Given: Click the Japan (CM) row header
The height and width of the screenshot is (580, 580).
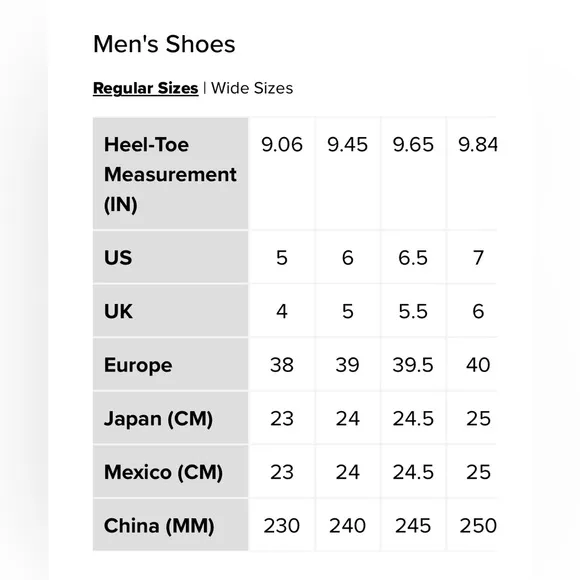Looking at the screenshot, I should [171, 418].
